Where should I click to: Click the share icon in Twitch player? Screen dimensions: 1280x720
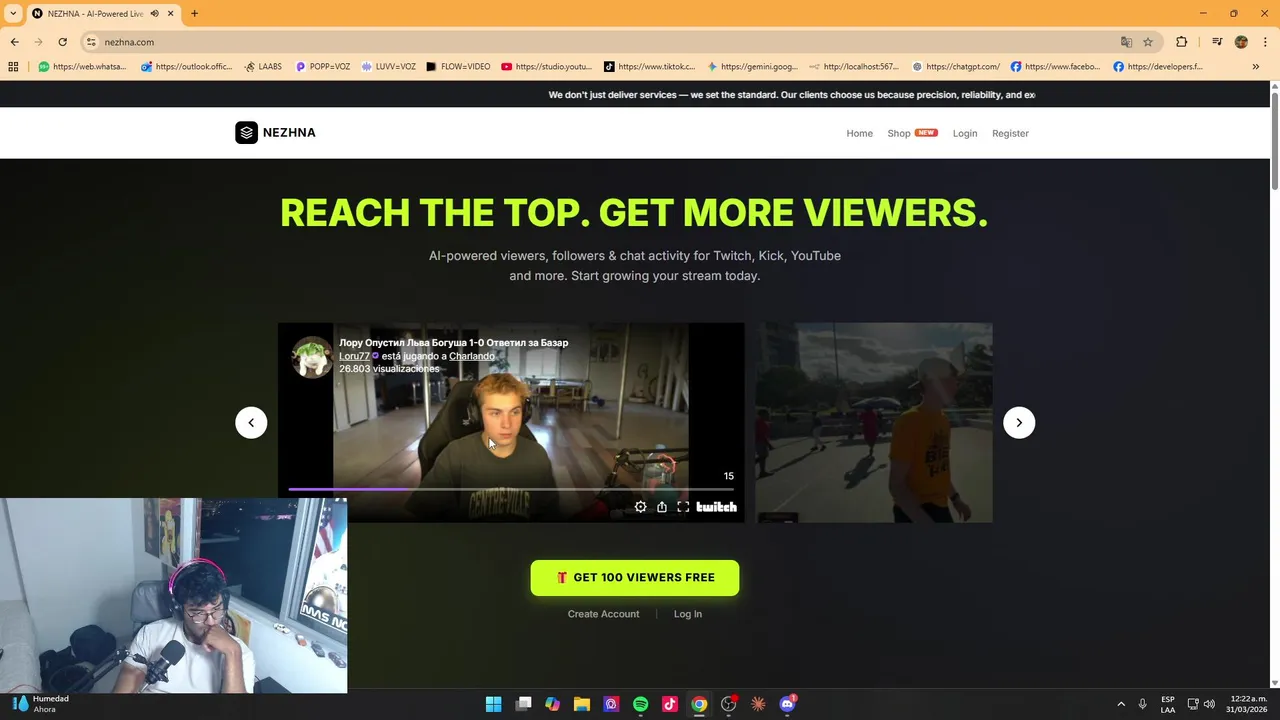[662, 507]
